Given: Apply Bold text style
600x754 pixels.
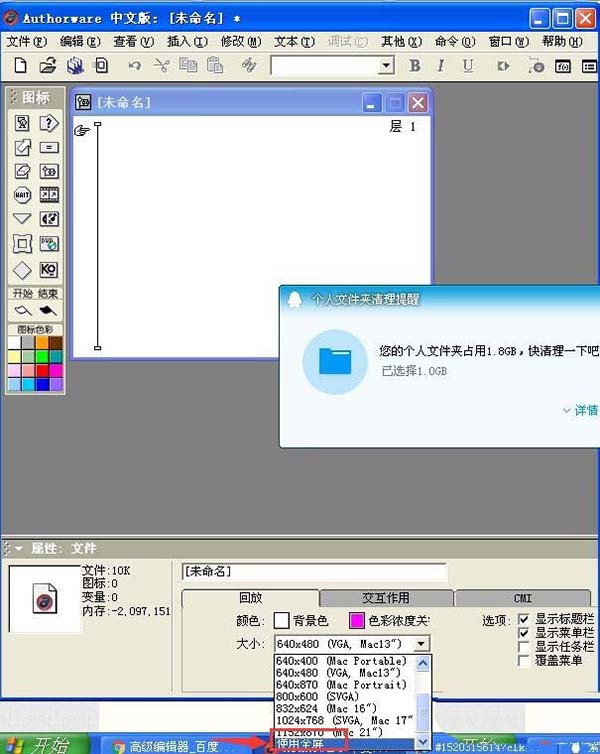Looking at the screenshot, I should click(414, 66).
